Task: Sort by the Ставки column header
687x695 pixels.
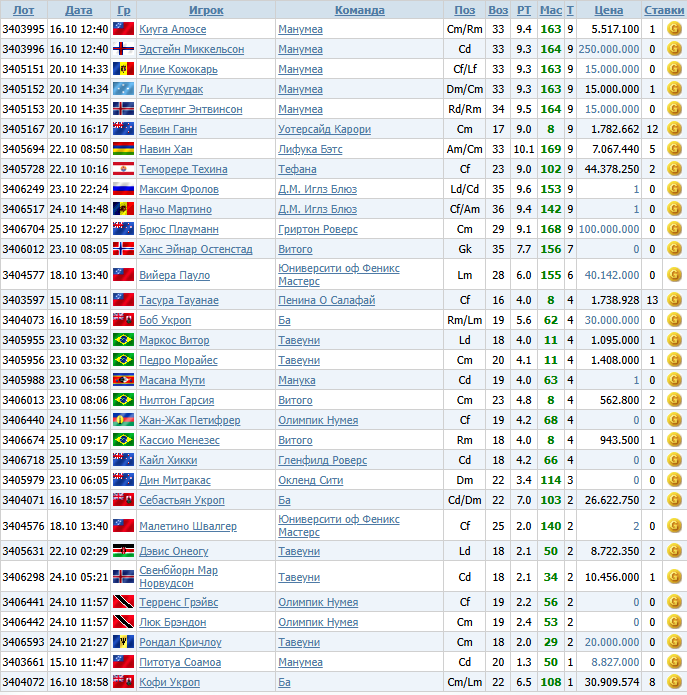Action: click(664, 10)
